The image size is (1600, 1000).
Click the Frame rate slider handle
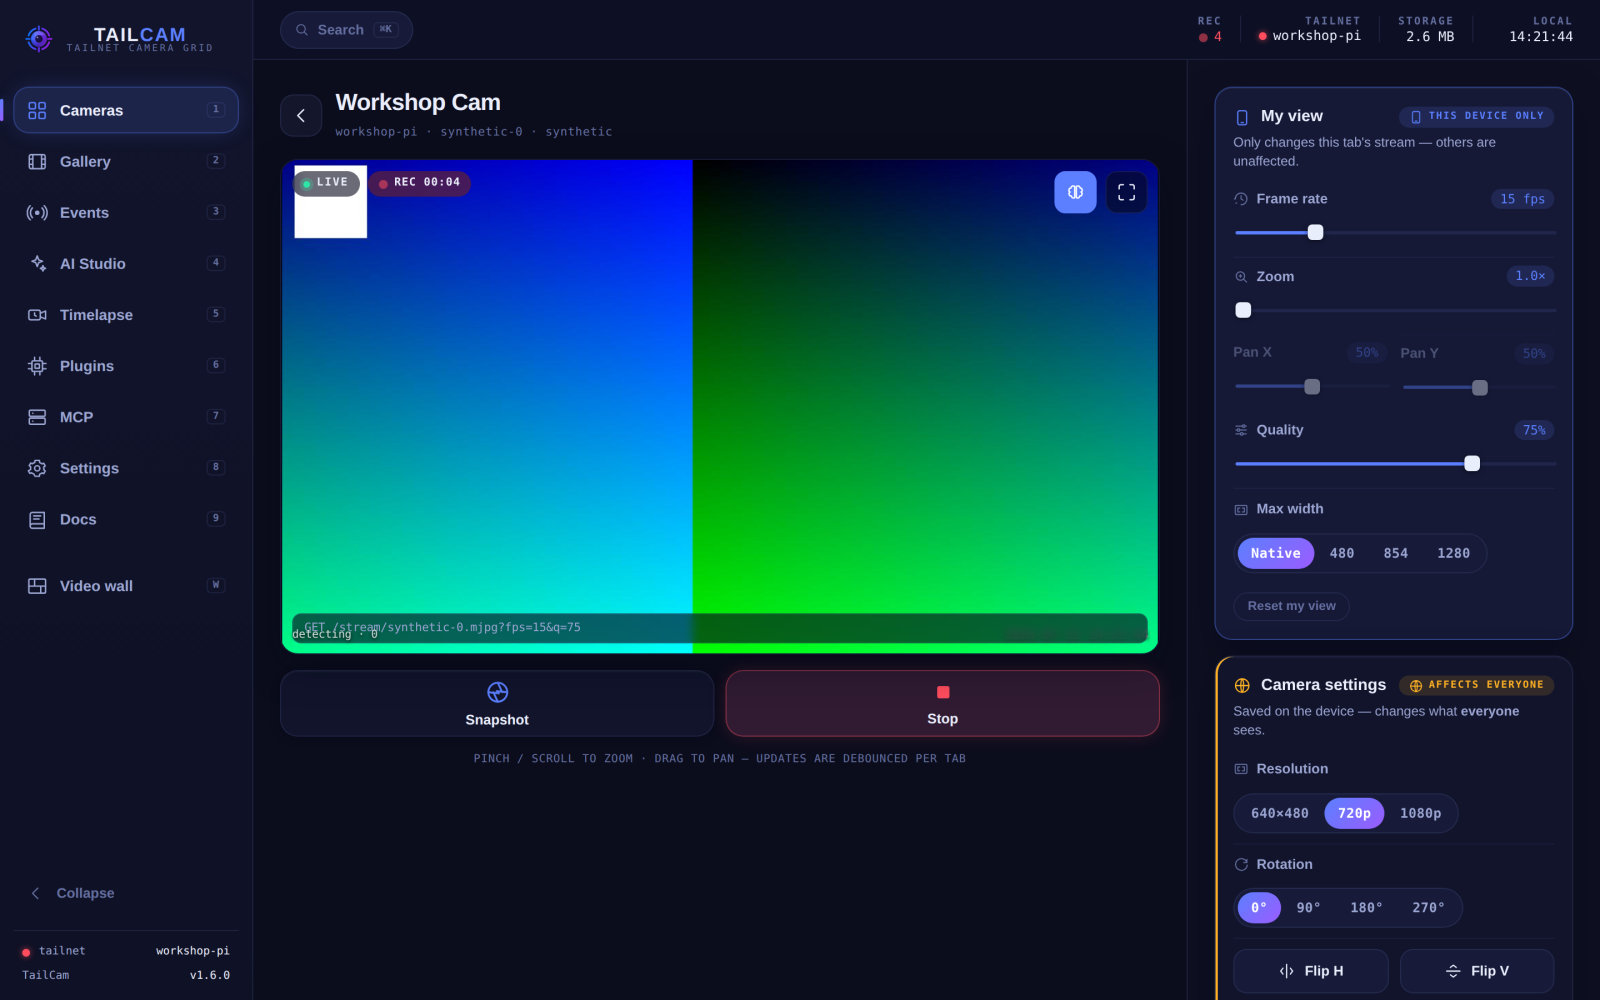click(1315, 232)
